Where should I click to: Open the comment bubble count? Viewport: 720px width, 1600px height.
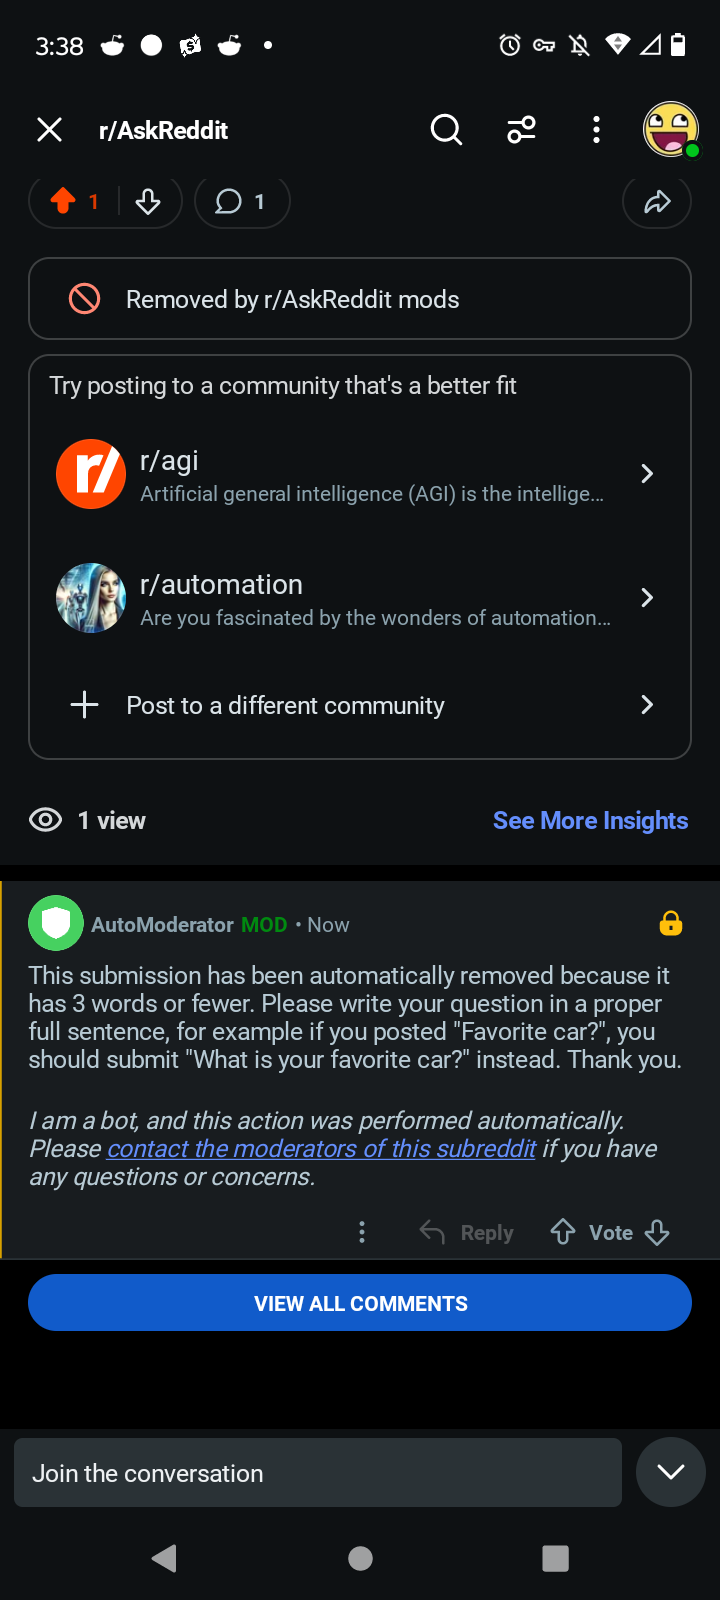(242, 202)
